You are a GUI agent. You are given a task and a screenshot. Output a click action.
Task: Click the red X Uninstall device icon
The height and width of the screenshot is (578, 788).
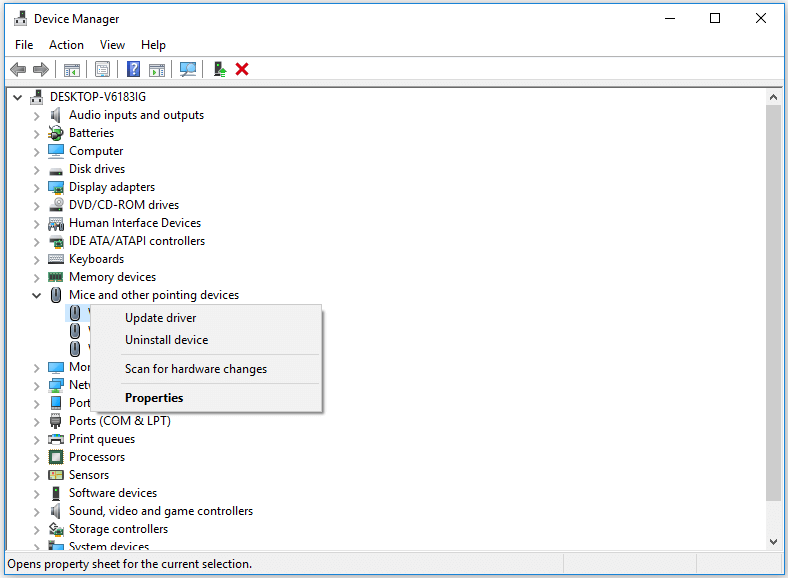point(242,69)
